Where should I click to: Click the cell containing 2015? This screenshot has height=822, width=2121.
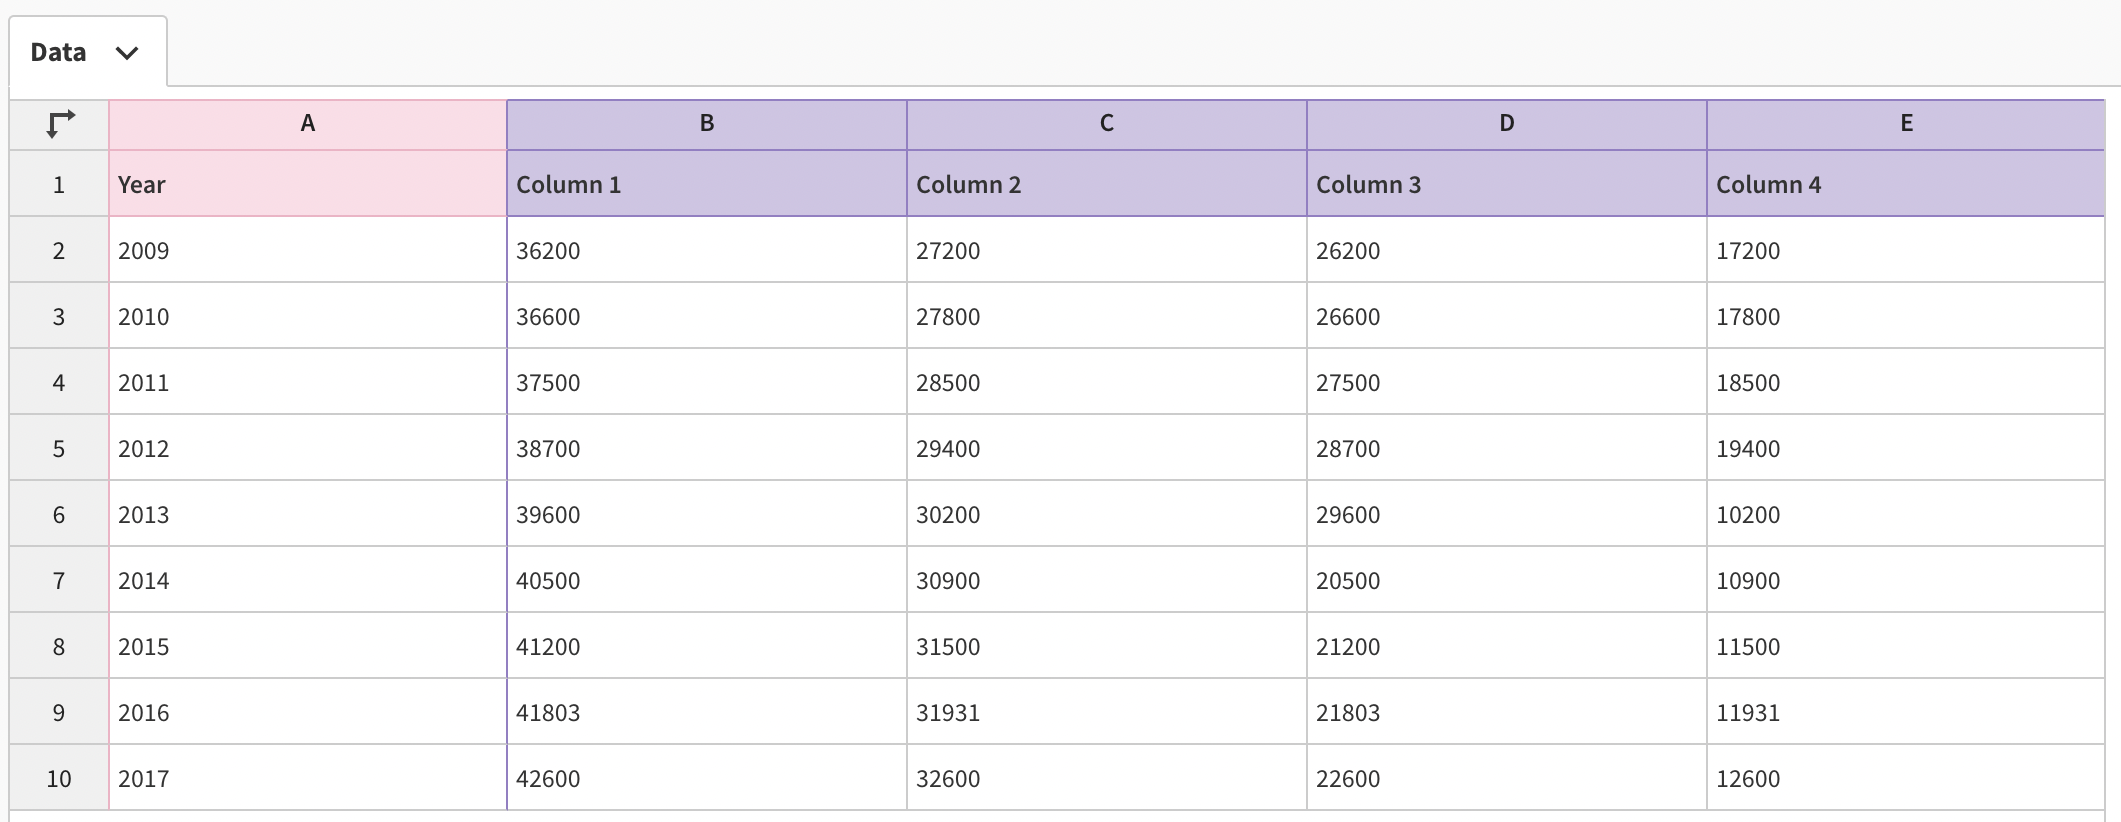click(308, 646)
